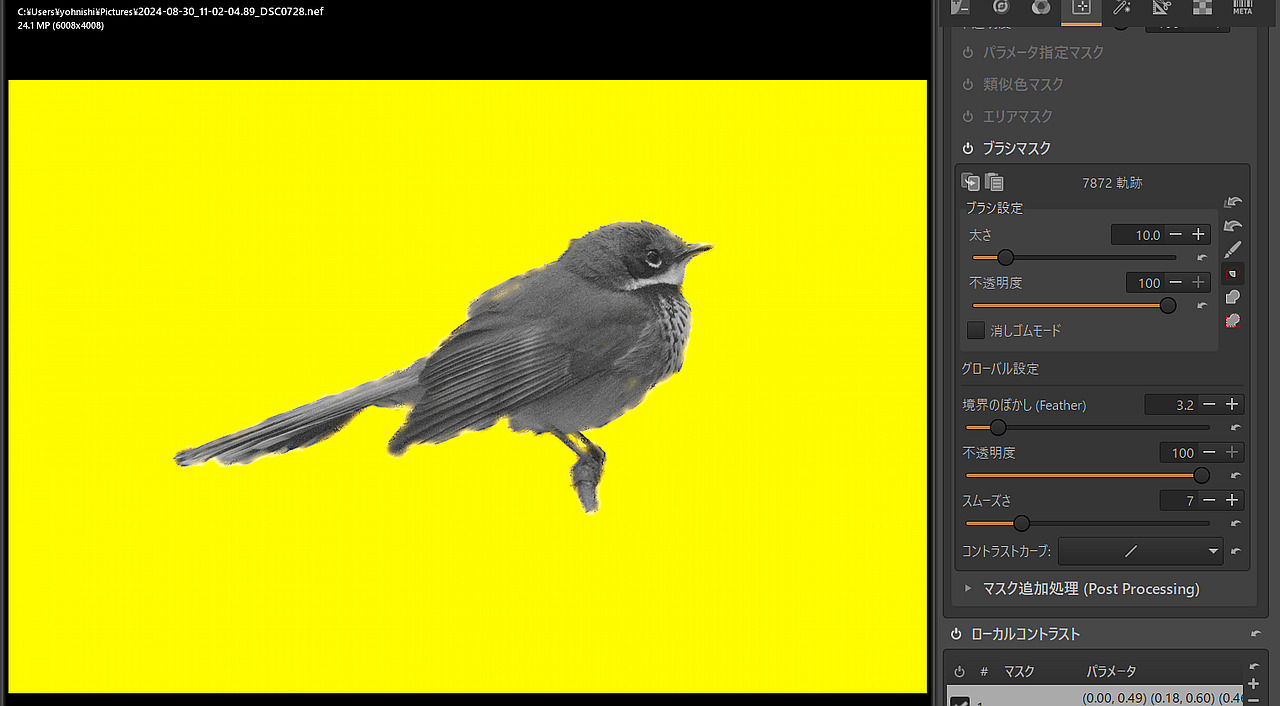Click the file path text DSC0728.nef

170,11
